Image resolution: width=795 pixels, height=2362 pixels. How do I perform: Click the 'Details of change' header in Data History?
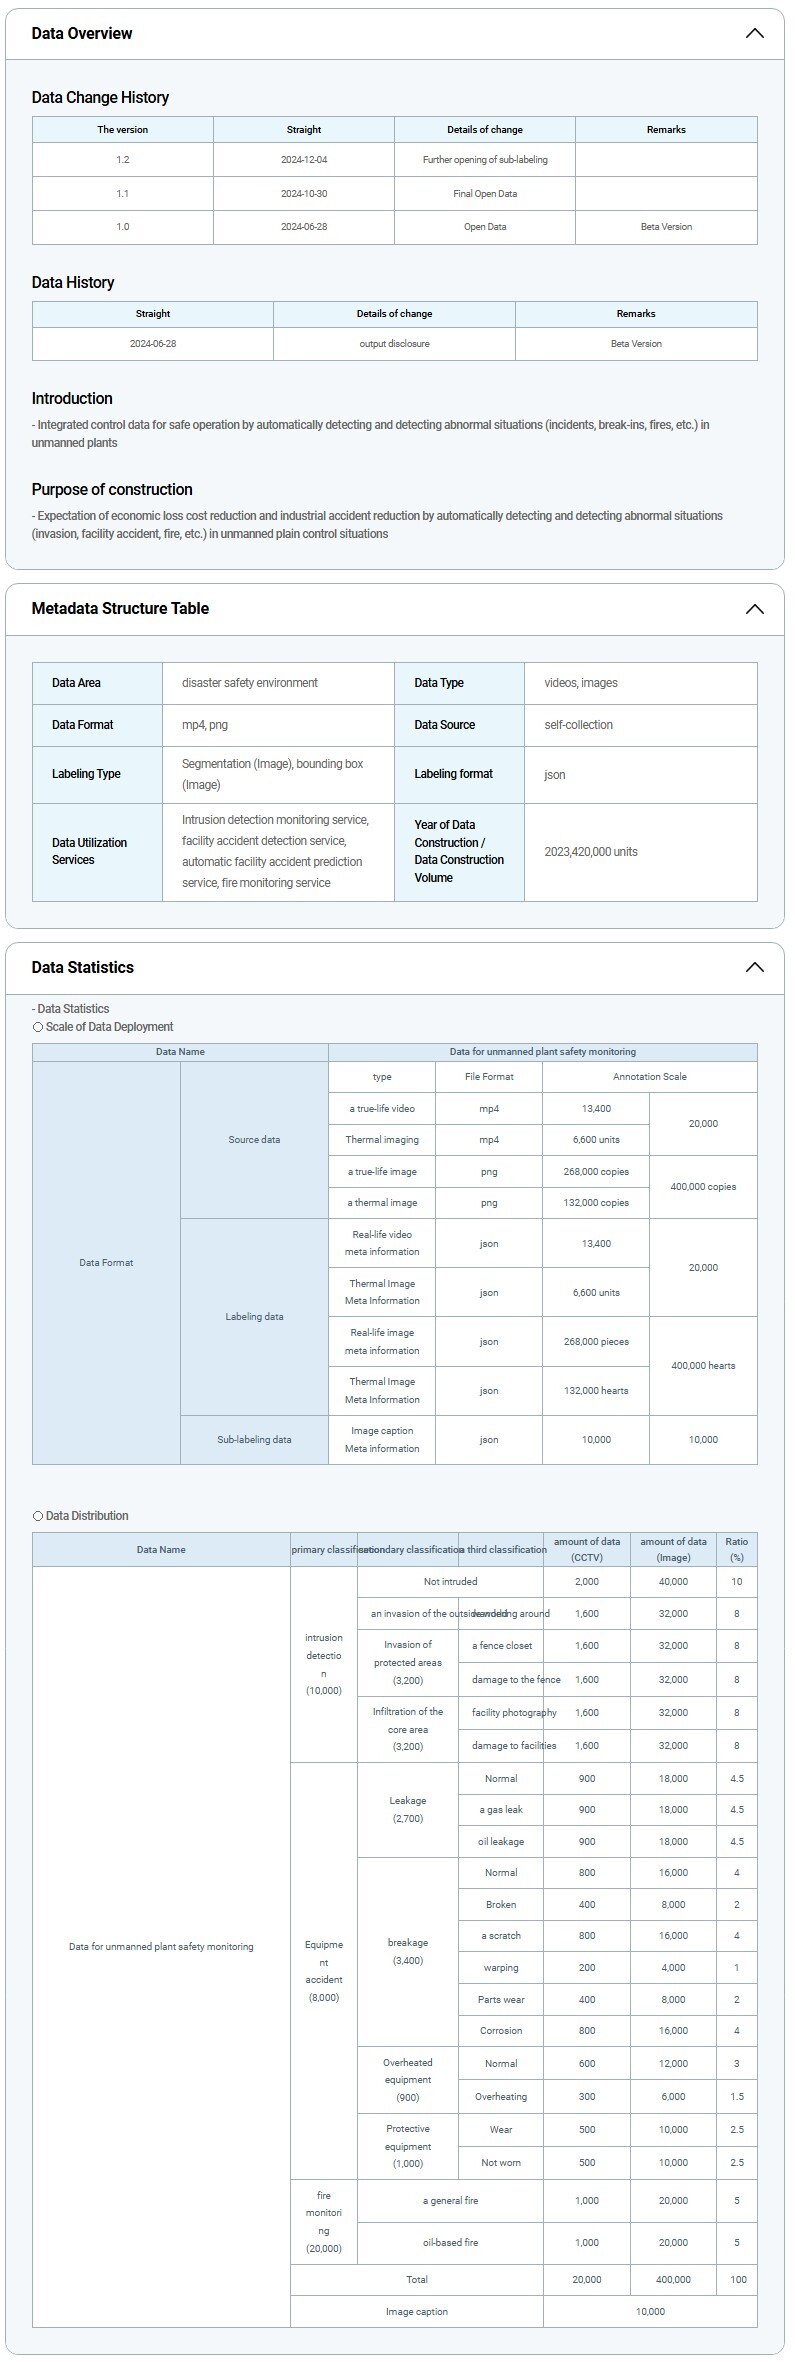pos(394,314)
